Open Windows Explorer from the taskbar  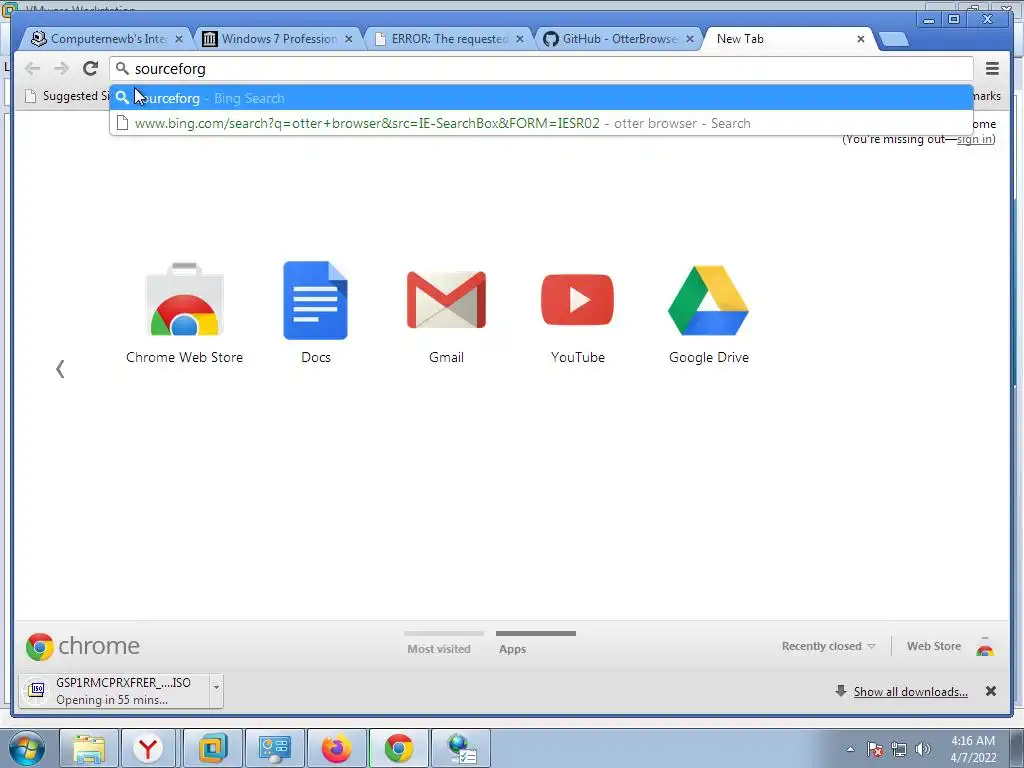pyautogui.click(x=89, y=748)
